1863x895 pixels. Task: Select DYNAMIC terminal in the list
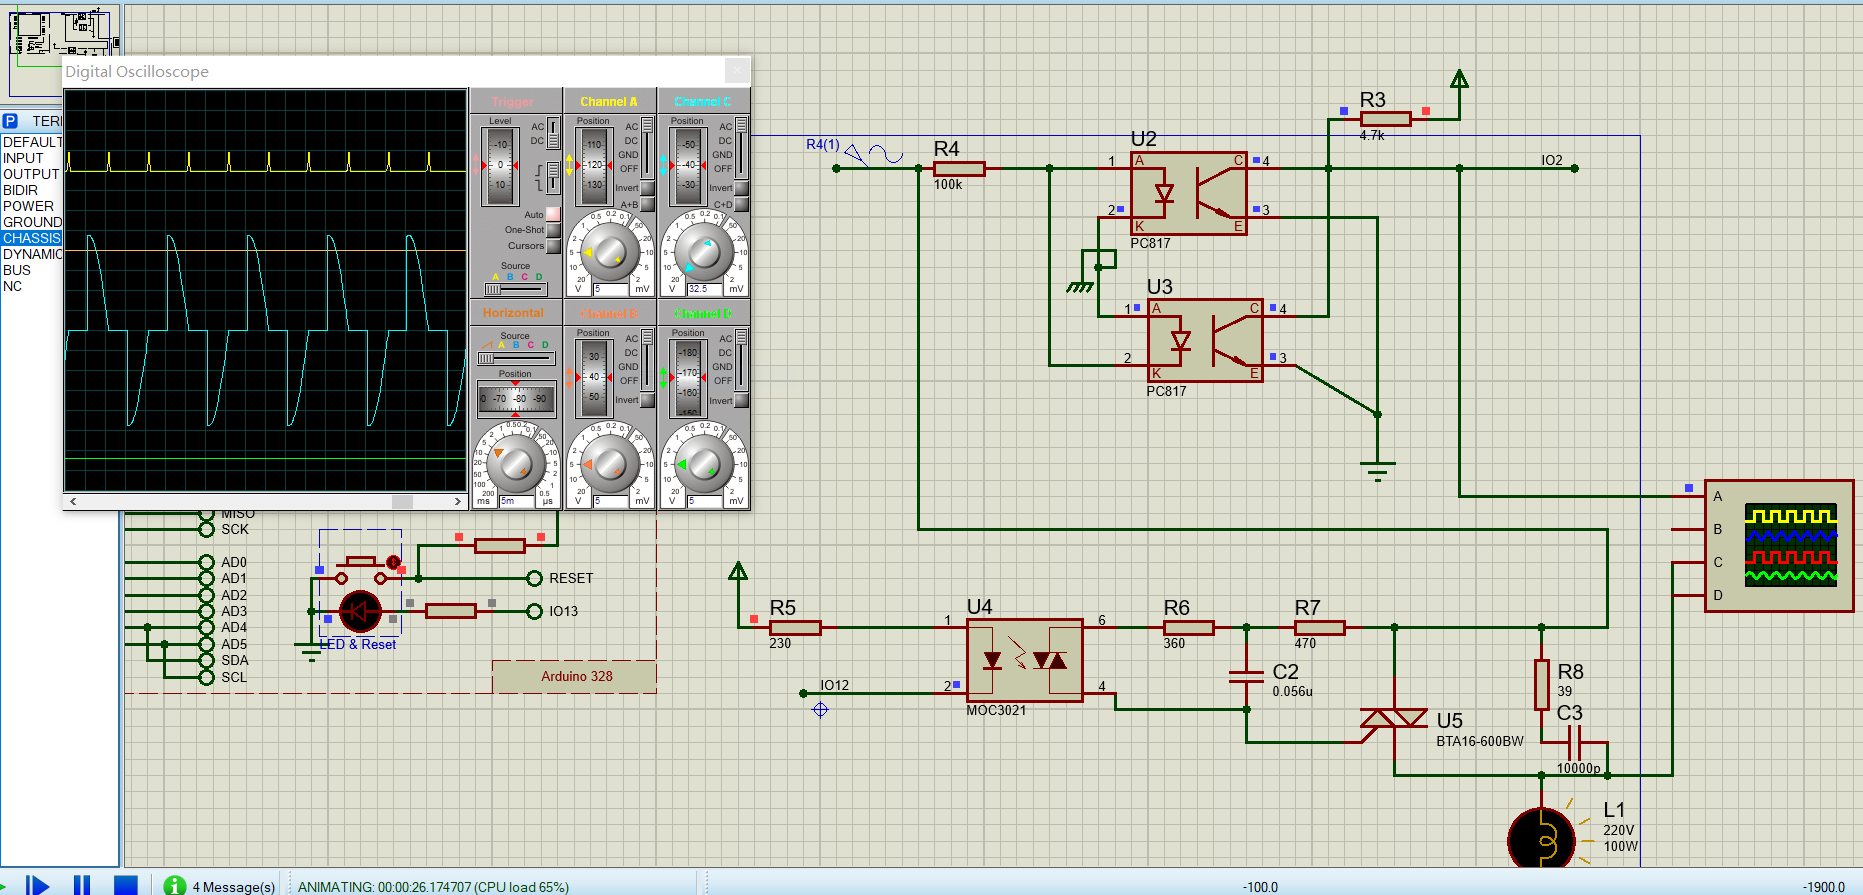click(x=32, y=254)
